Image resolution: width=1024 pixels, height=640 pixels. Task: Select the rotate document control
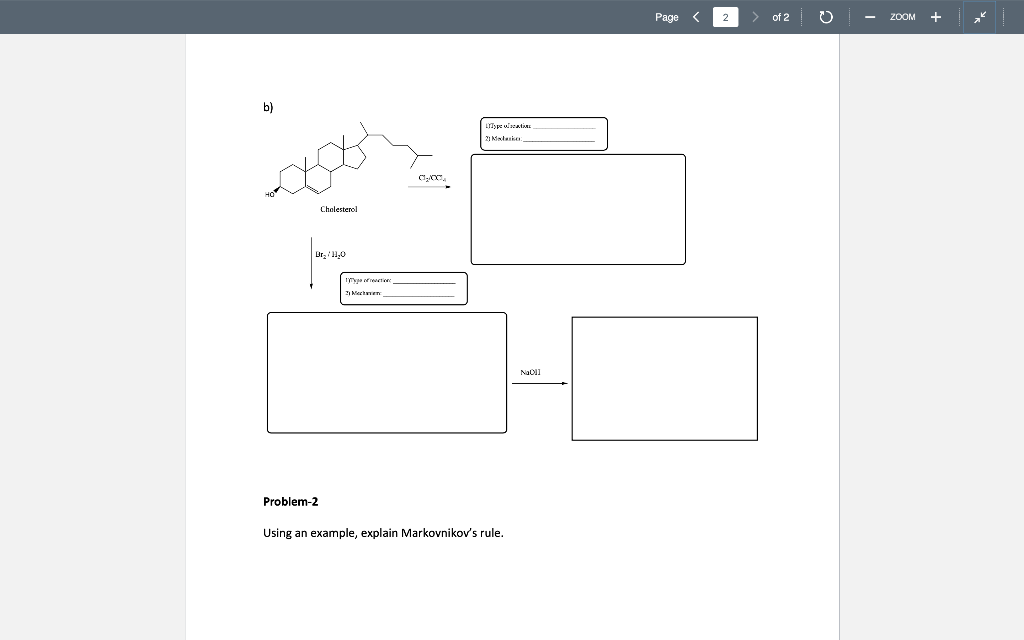823,16
